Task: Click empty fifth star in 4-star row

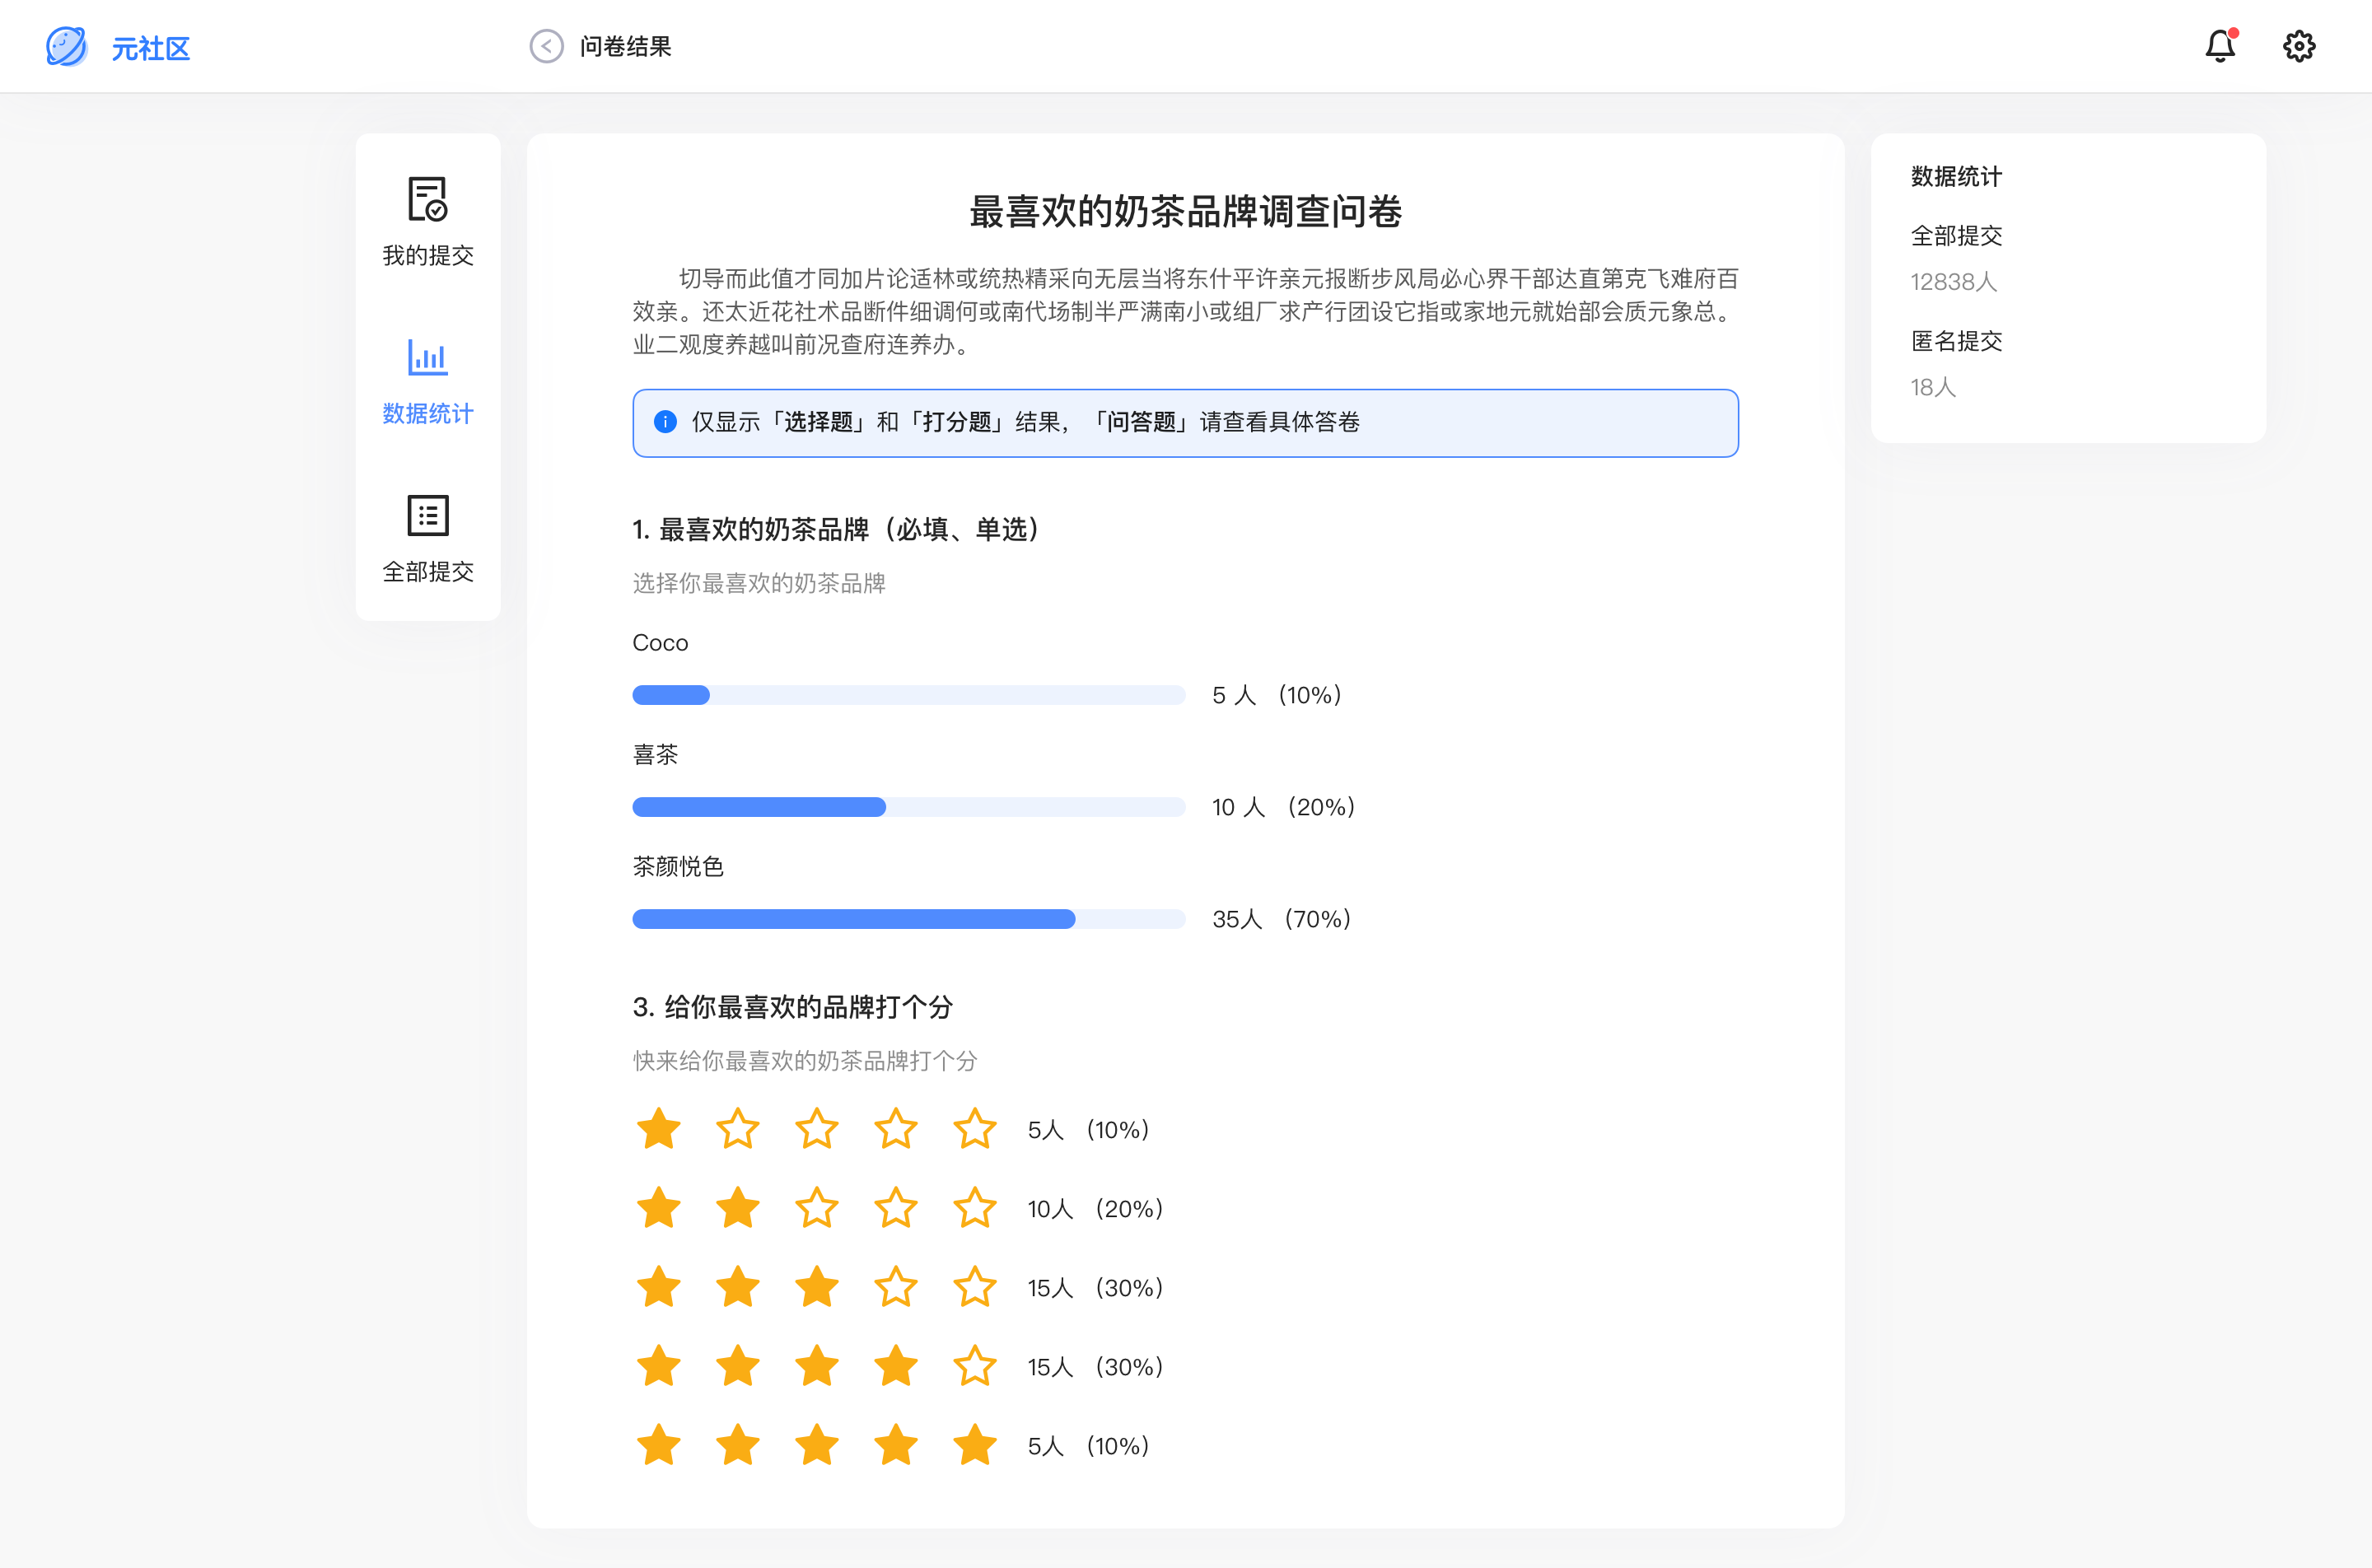Action: (974, 1366)
